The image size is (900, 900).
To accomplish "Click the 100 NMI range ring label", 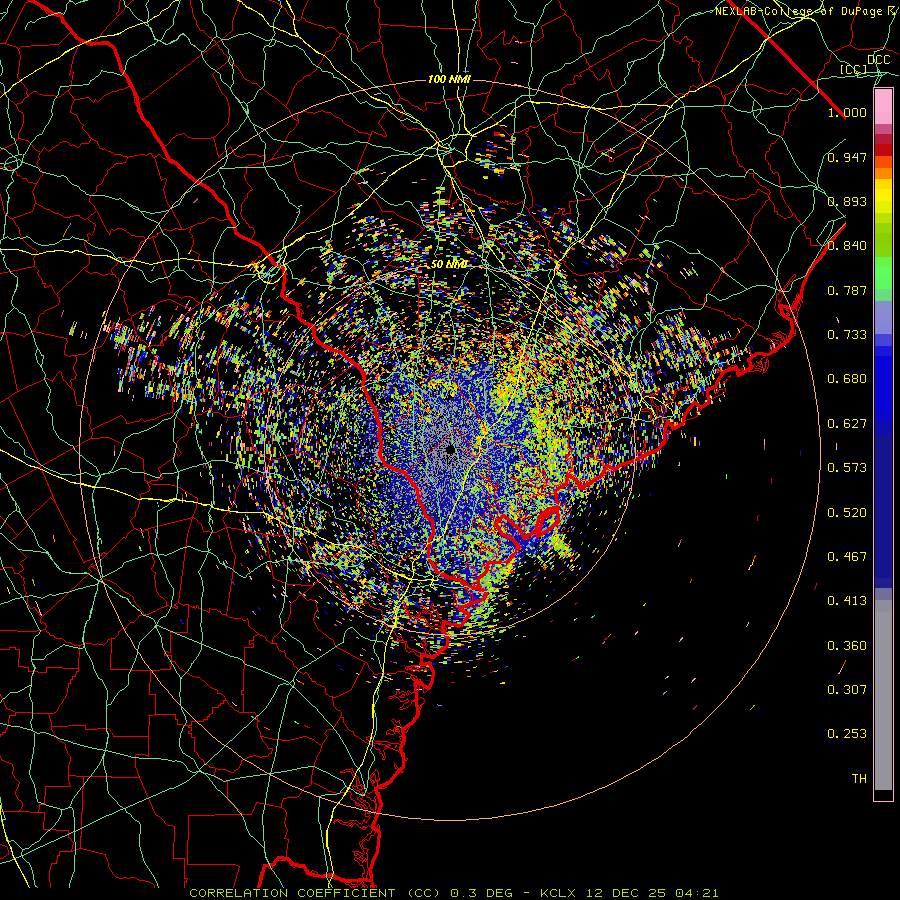I will [449, 79].
